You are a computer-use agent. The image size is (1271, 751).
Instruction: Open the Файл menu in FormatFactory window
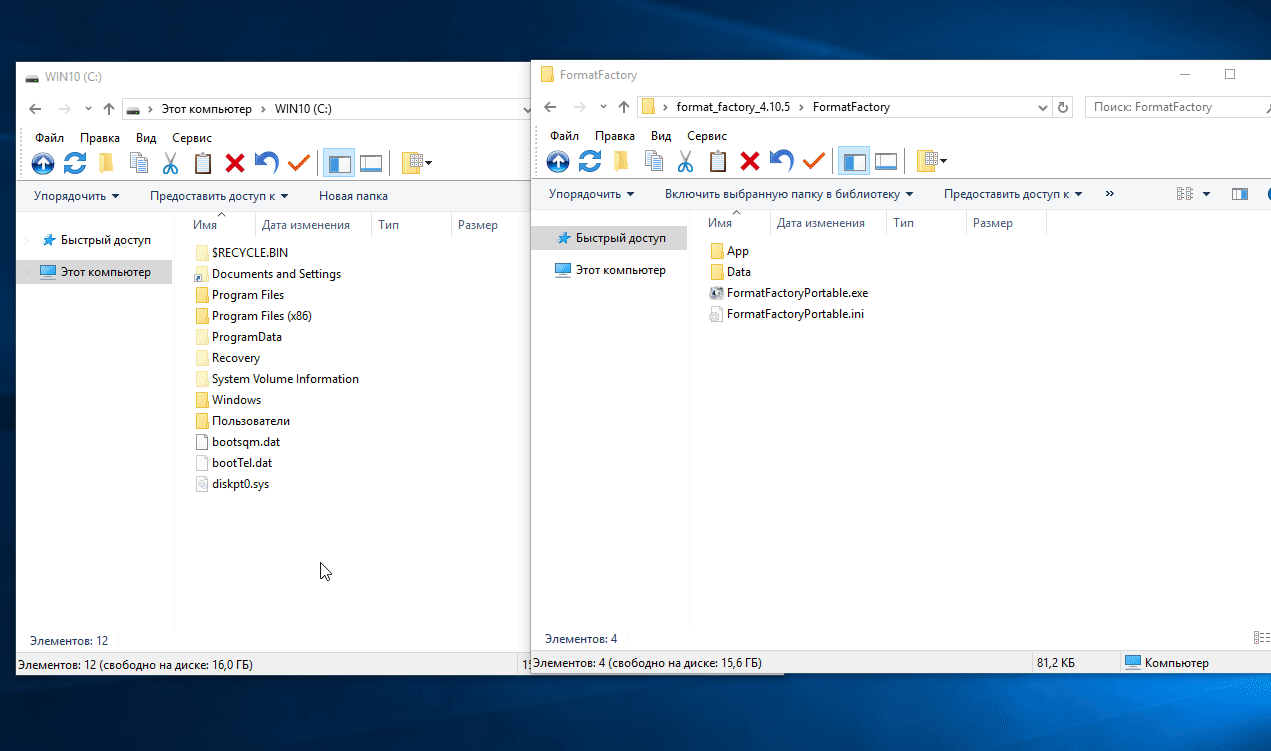[x=564, y=136]
